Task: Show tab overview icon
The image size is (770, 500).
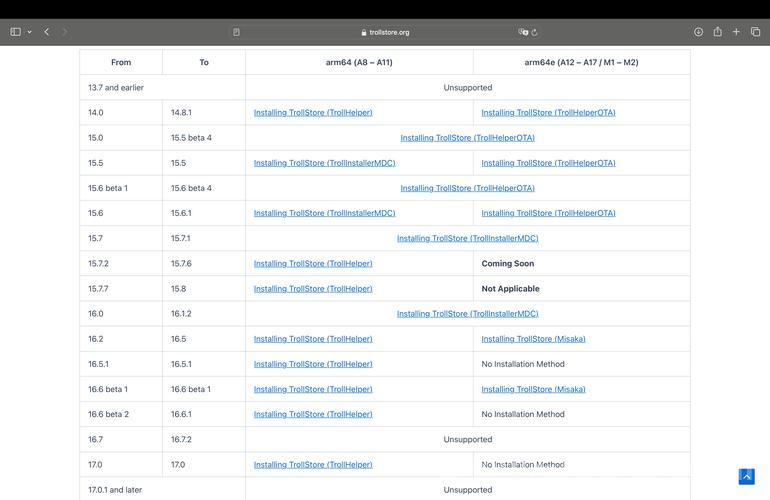Action: [755, 32]
